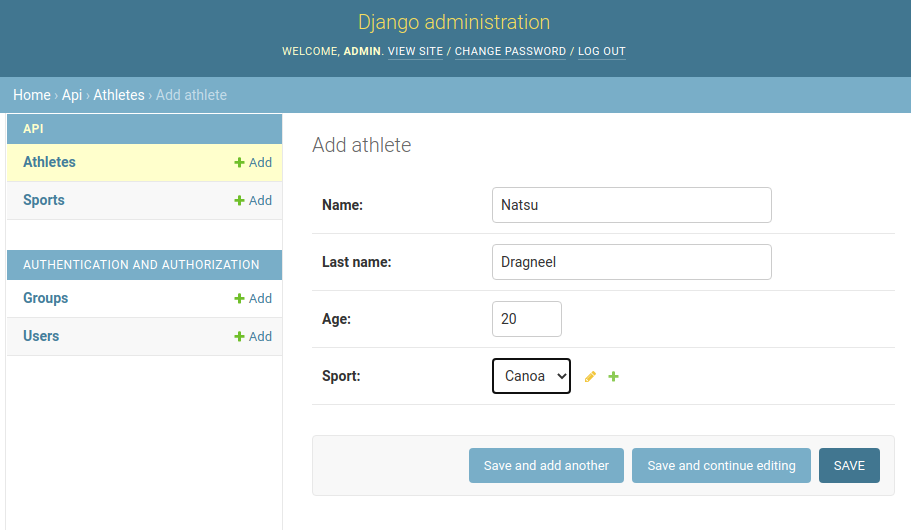This screenshot has width=911, height=530.
Task: Click the View Site link
Action: click(x=415, y=51)
